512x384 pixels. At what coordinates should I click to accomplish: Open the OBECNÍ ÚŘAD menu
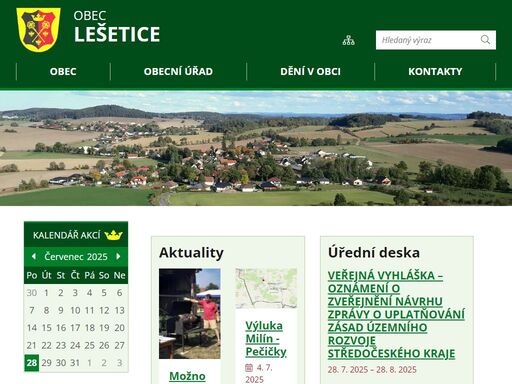178,71
